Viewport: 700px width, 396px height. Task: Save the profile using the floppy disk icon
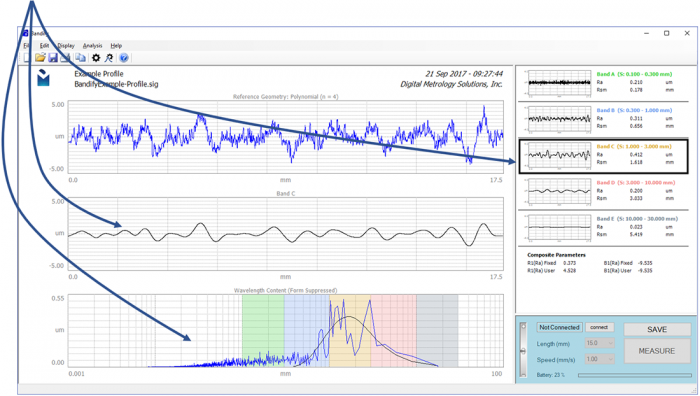pos(53,58)
